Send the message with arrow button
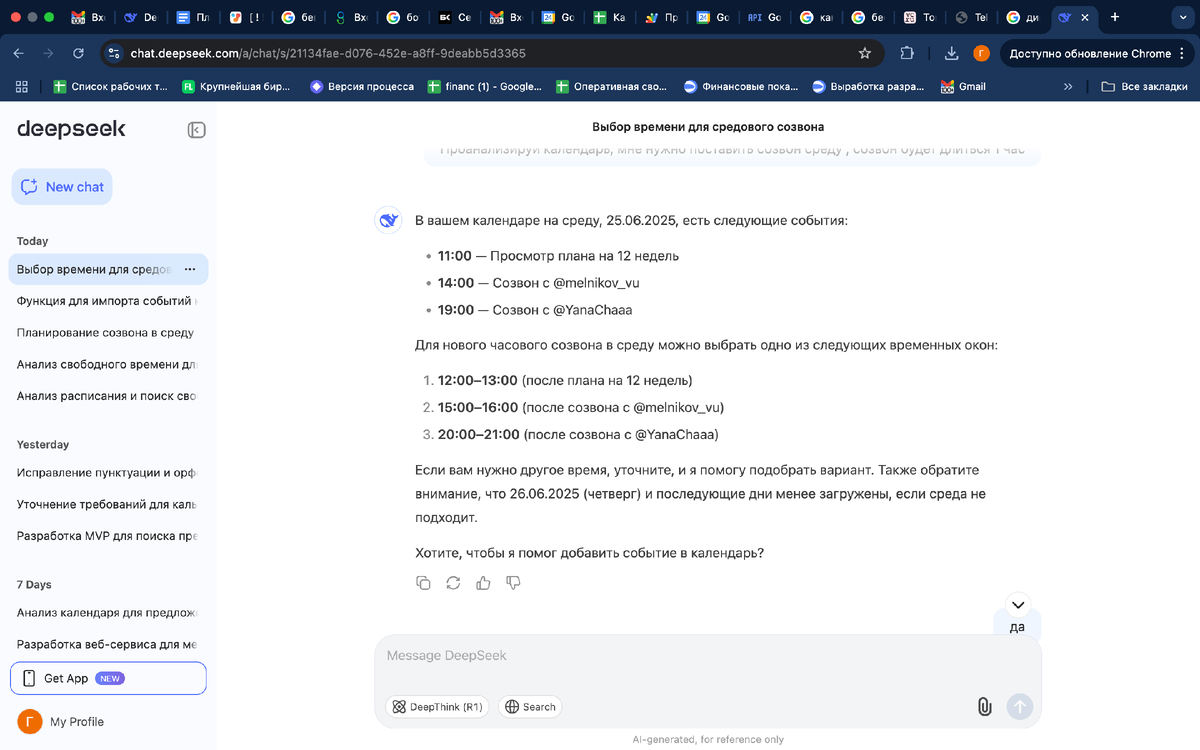Image resolution: width=1200 pixels, height=750 pixels. (1019, 707)
